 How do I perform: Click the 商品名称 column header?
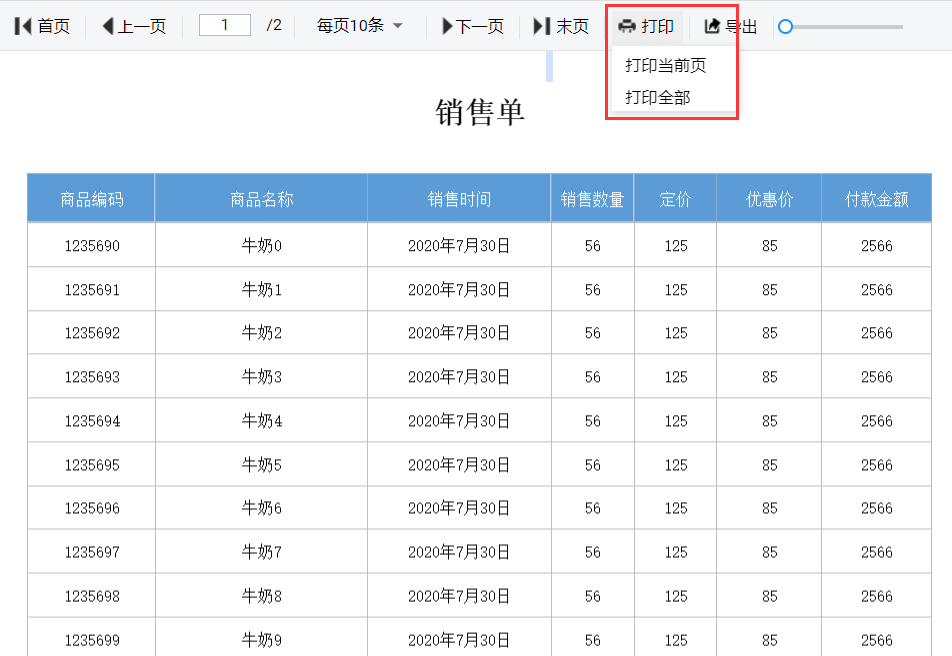[261, 198]
